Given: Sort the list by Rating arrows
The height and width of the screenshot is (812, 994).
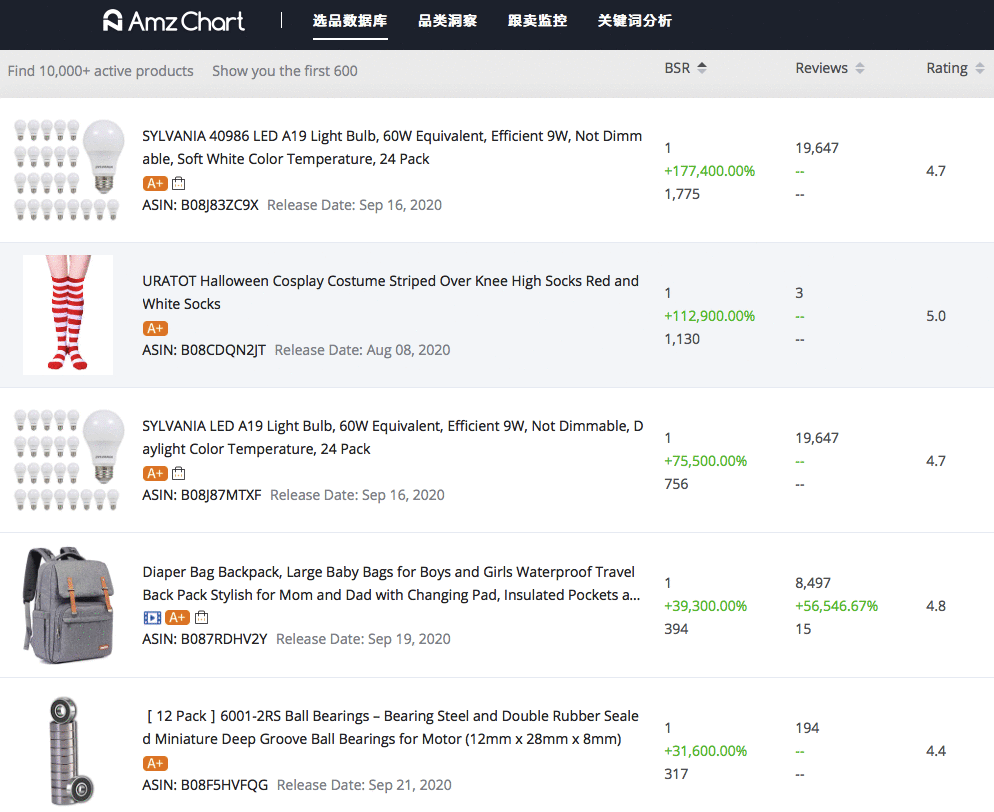Looking at the screenshot, I should [x=979, y=68].
